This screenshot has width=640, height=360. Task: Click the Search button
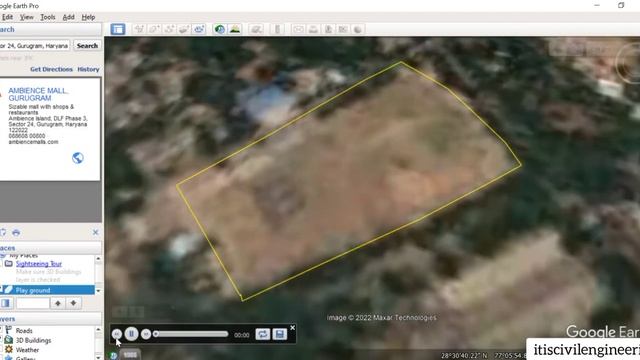pyautogui.click(x=87, y=46)
